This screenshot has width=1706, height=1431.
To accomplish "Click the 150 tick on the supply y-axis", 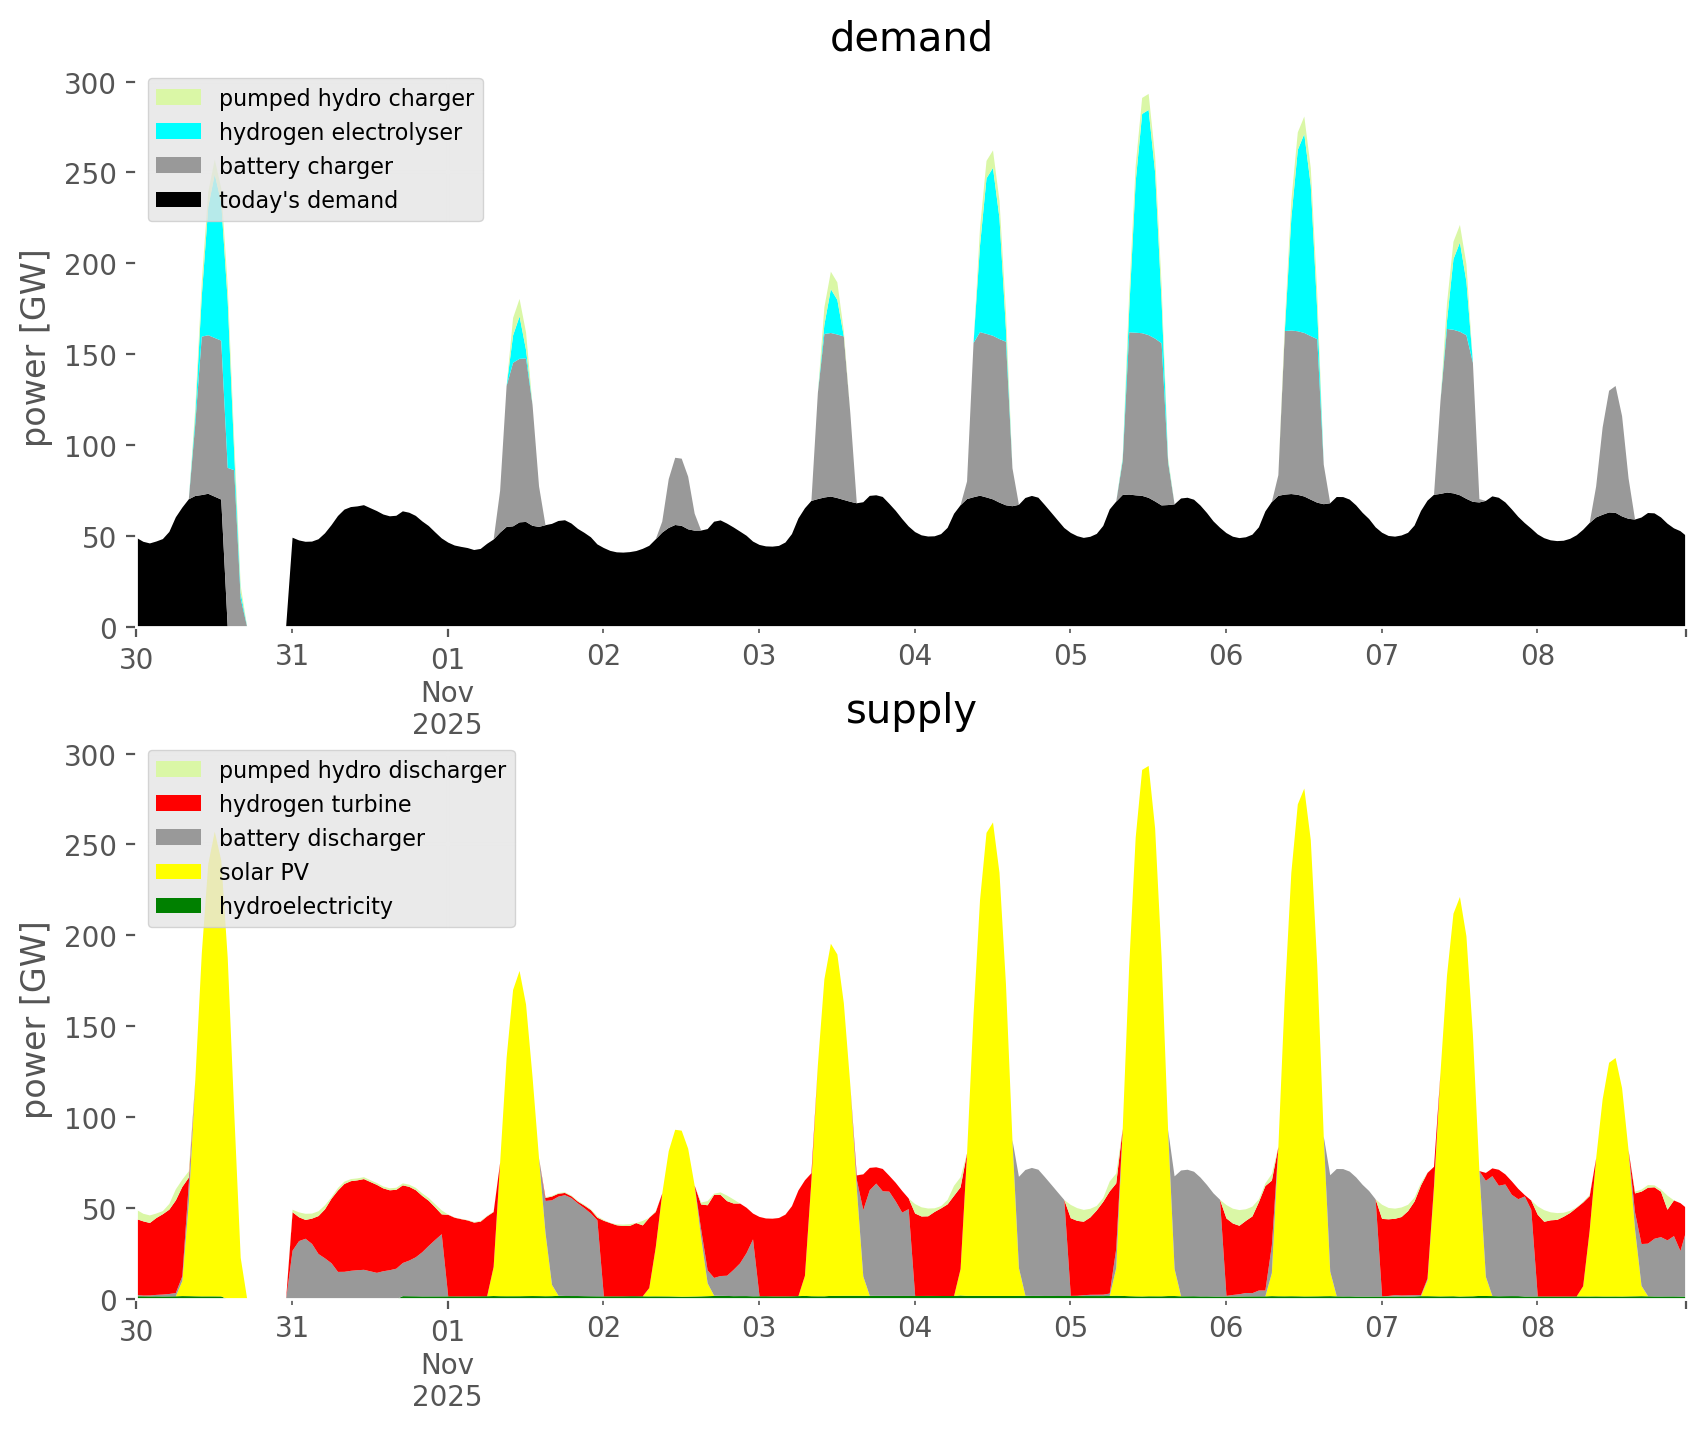I will tap(89, 1027).
